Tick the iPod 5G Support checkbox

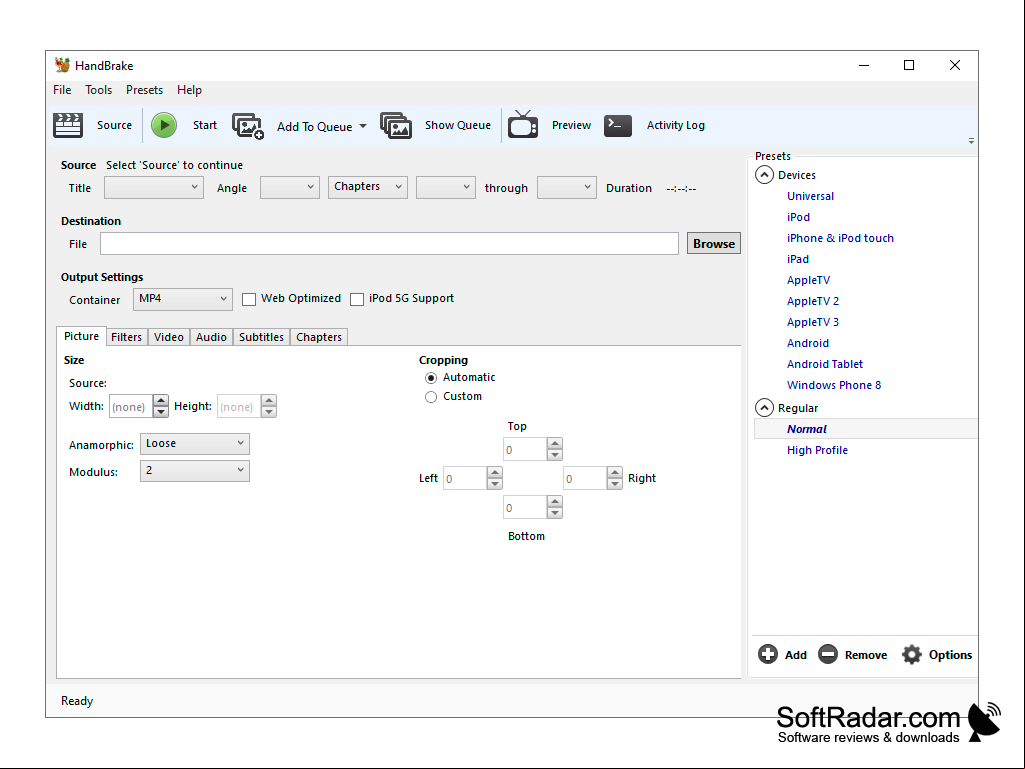click(357, 299)
